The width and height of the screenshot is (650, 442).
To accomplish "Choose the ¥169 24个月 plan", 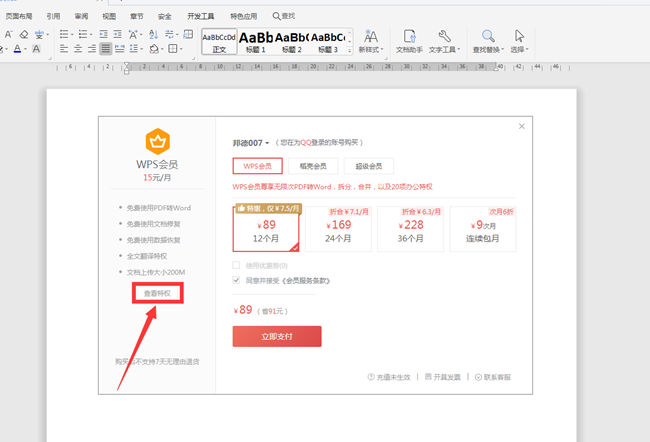I will click(x=338, y=229).
